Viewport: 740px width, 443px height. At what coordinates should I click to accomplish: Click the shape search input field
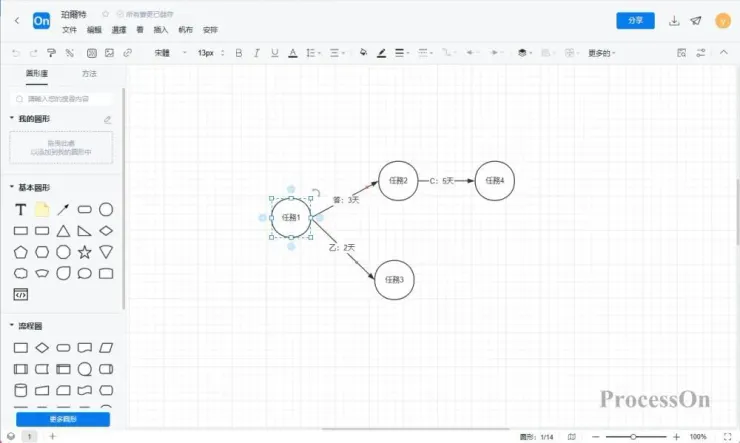[61, 99]
